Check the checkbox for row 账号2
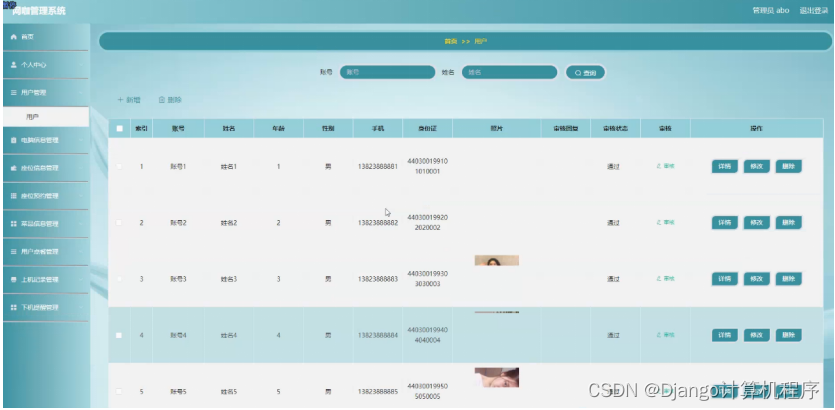The height and width of the screenshot is (410, 835). coord(119,223)
